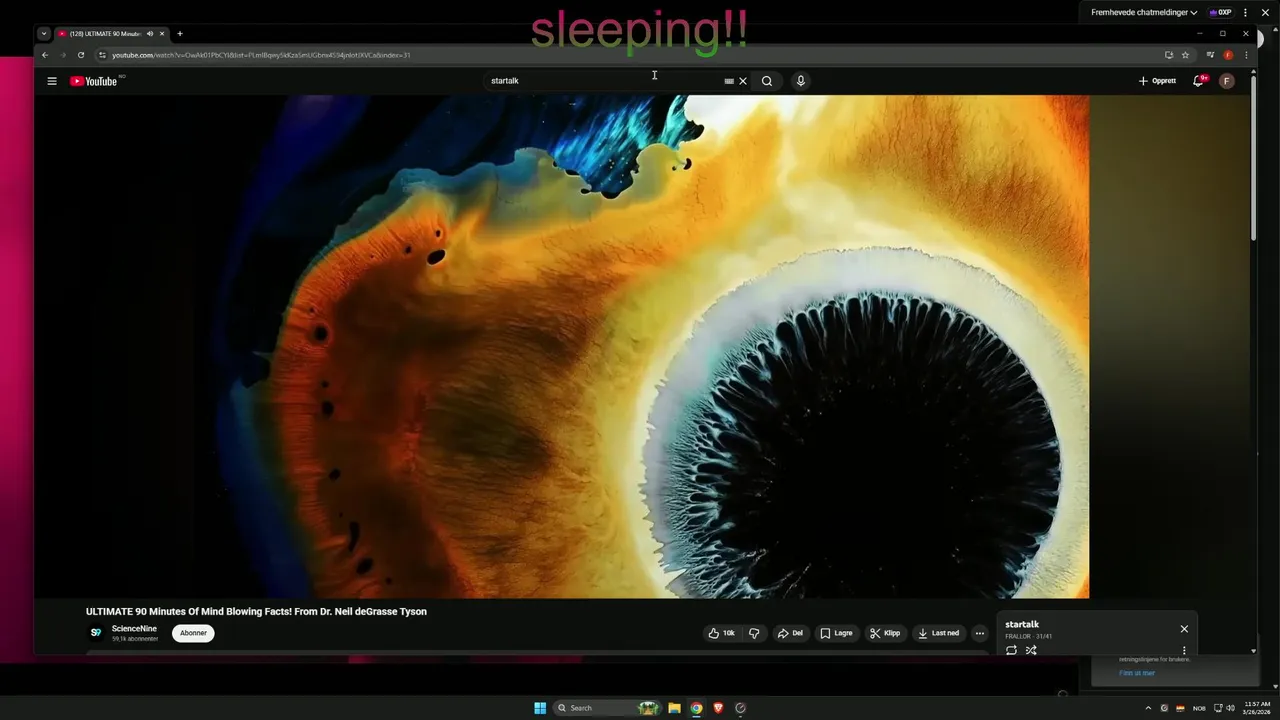Open the Chrome profile avatar
The image size is (1280, 720).
tap(1228, 55)
